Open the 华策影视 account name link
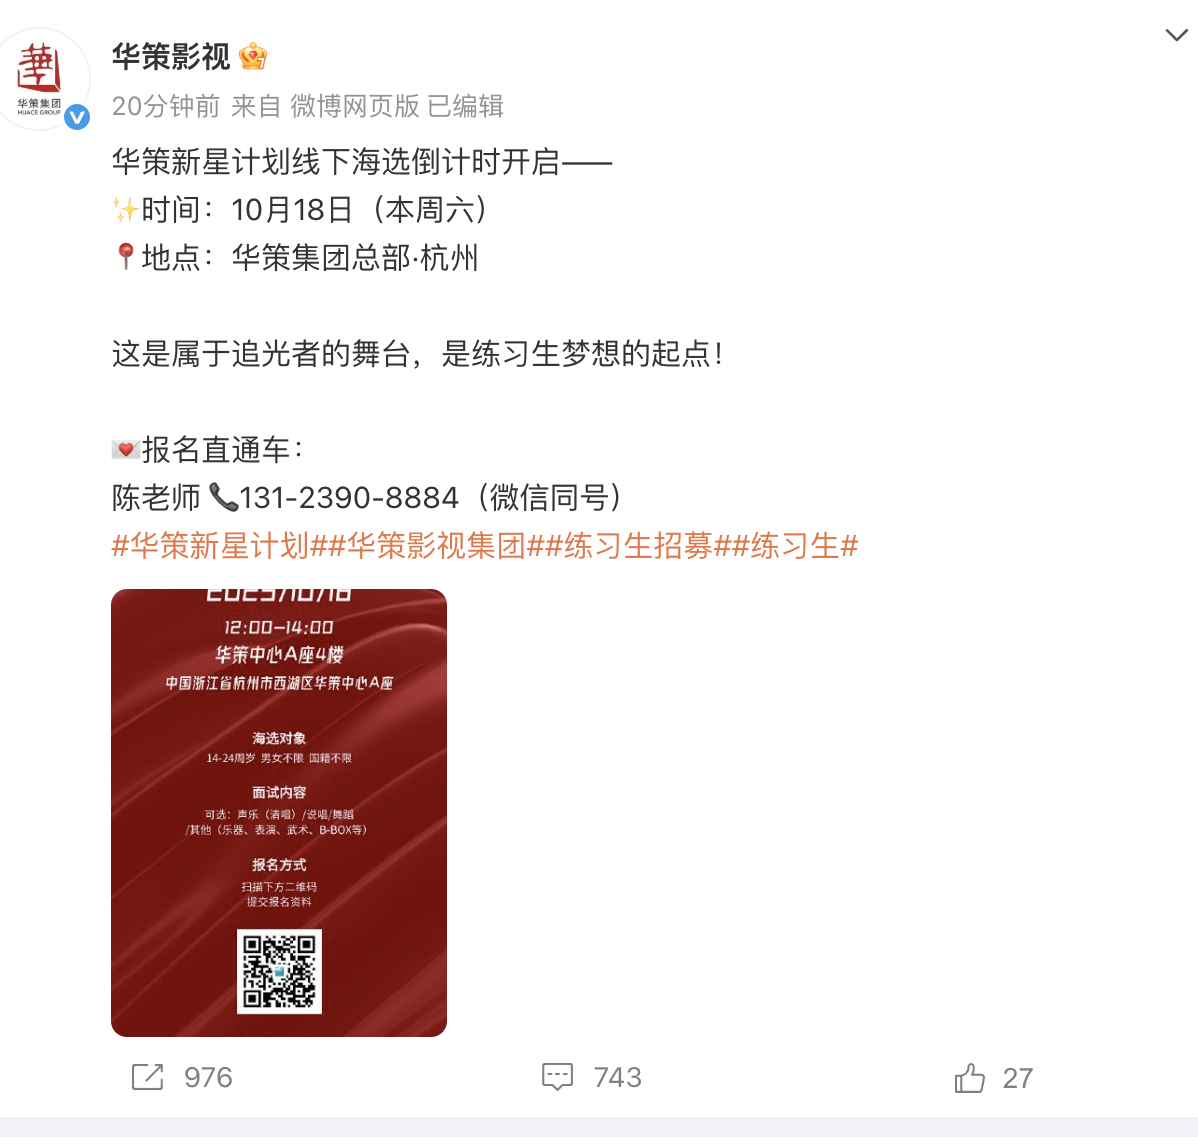The height and width of the screenshot is (1146, 1198). click(170, 57)
